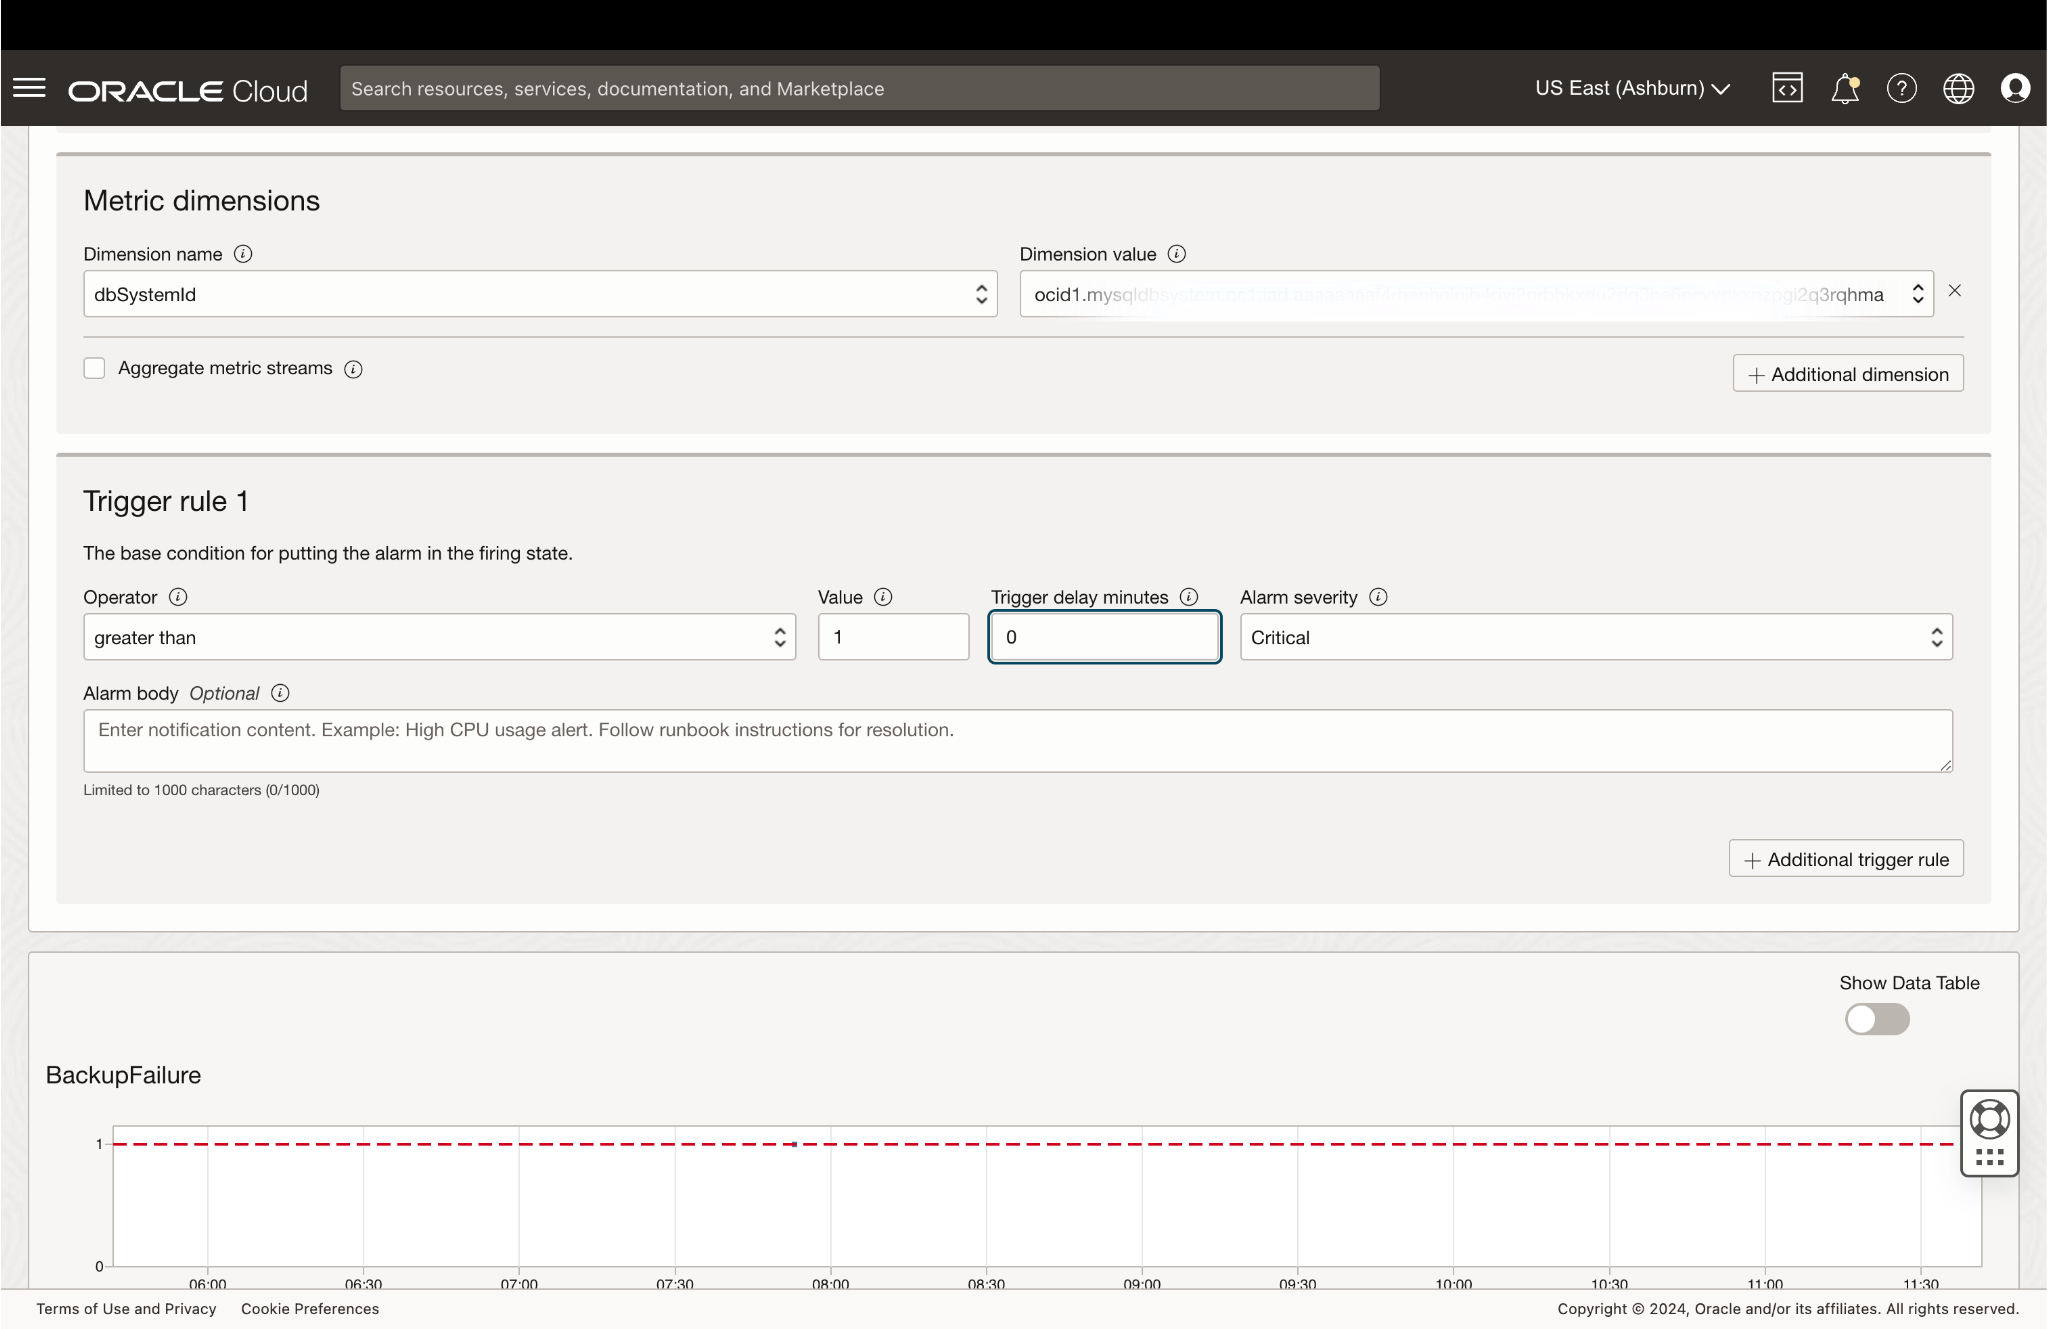
Task: Focus the top search resources field
Action: 859,89
